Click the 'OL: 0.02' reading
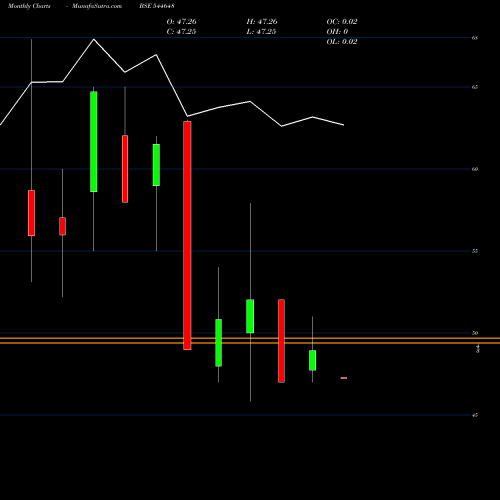 [342, 41]
